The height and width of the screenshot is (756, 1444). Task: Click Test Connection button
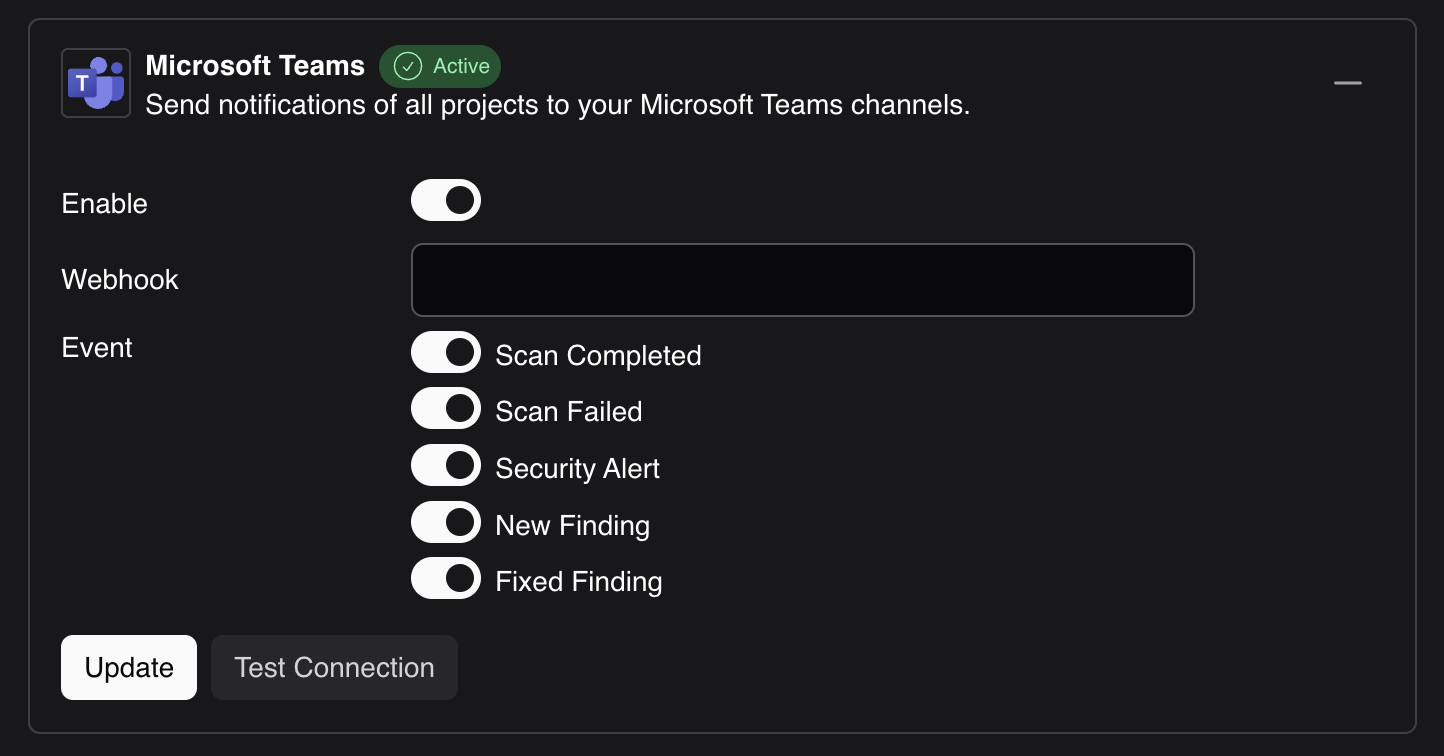[335, 667]
